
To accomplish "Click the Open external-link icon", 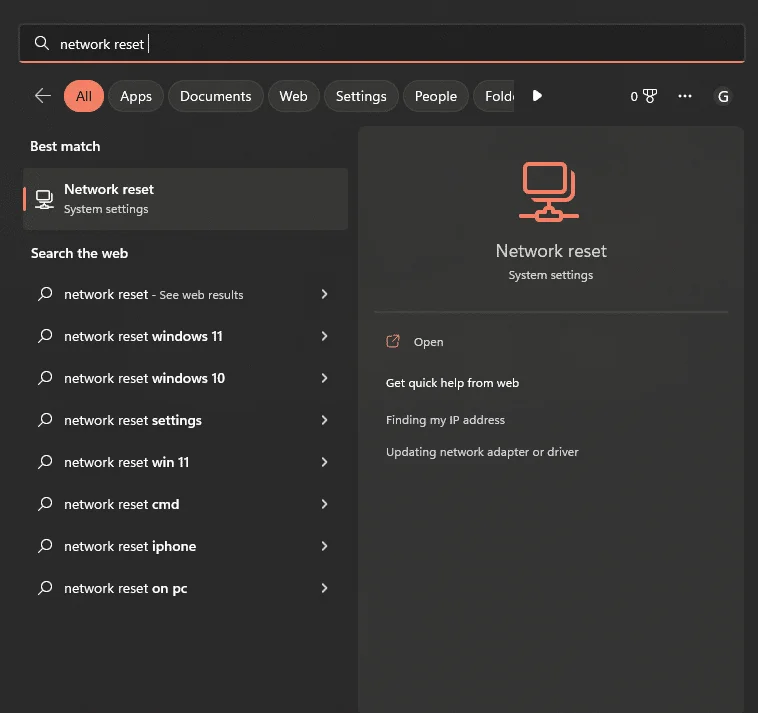I will [393, 342].
